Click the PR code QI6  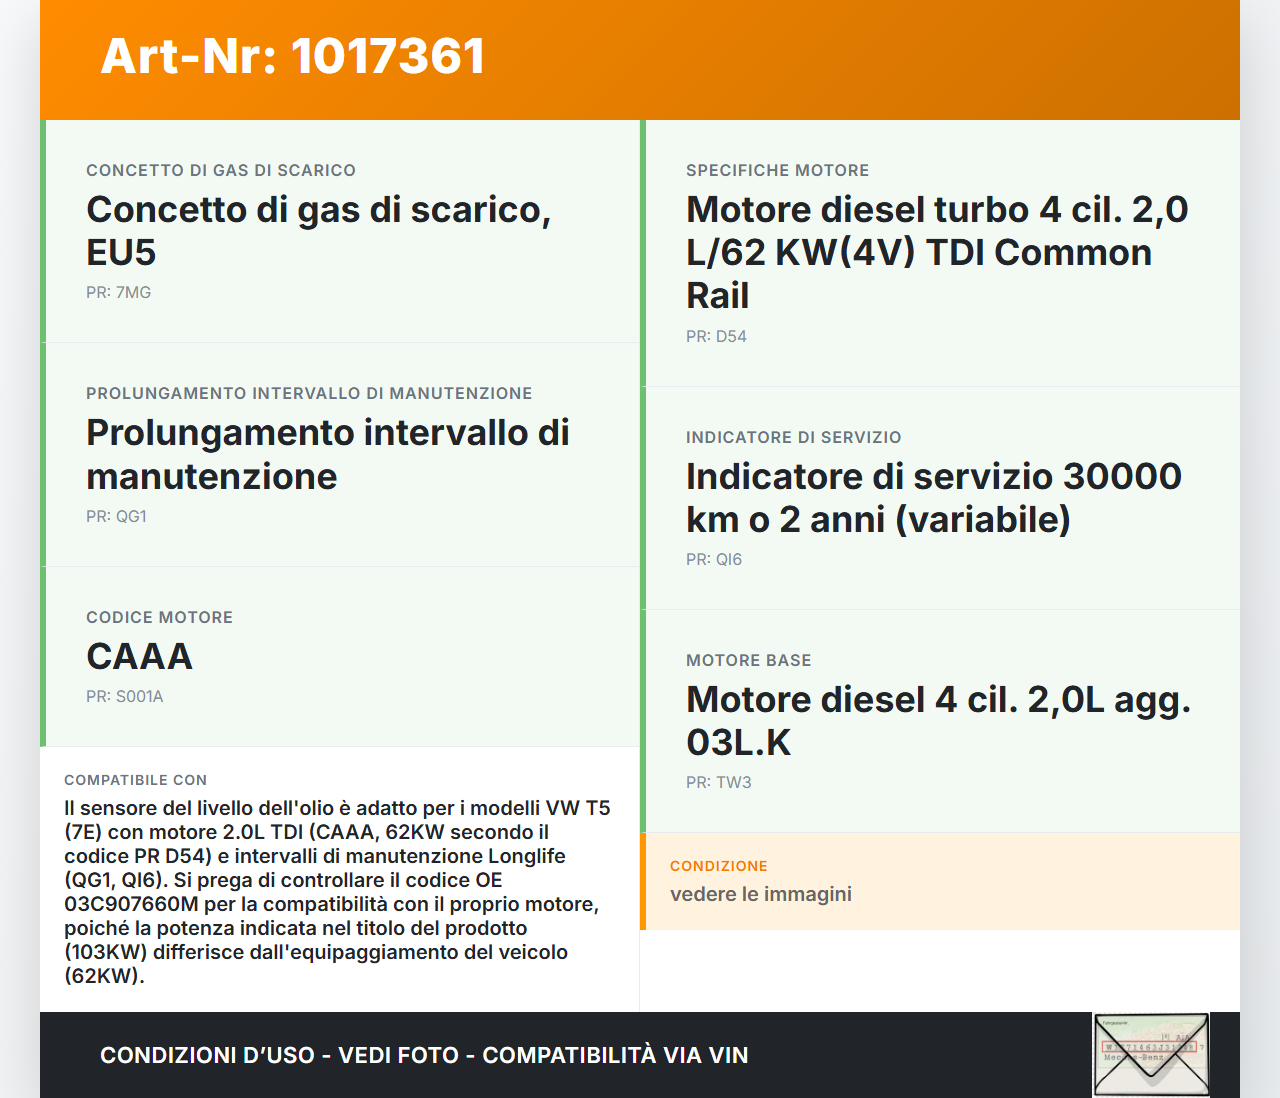[x=714, y=560]
